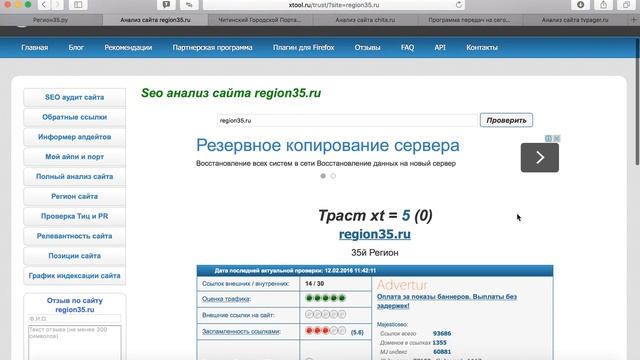Viewport: 640px width, 360px height.
Task: Open Главная in the blue menu
Action: (35, 47)
